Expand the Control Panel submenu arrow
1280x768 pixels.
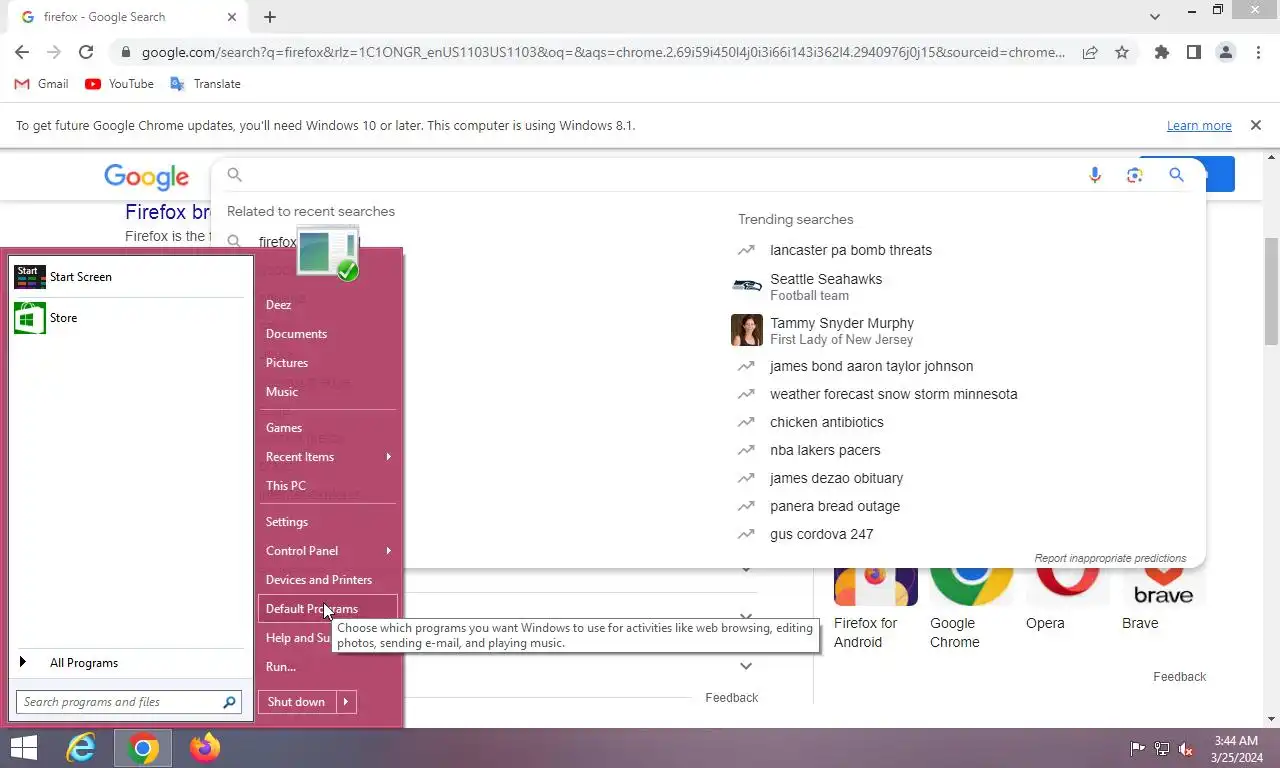point(388,551)
